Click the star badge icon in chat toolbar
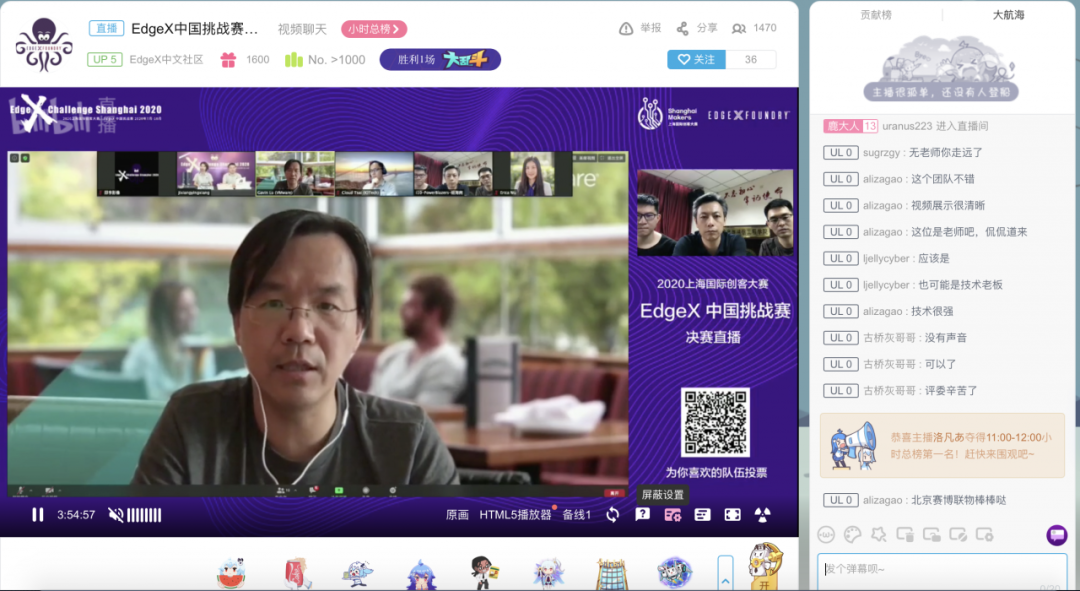 (879, 534)
